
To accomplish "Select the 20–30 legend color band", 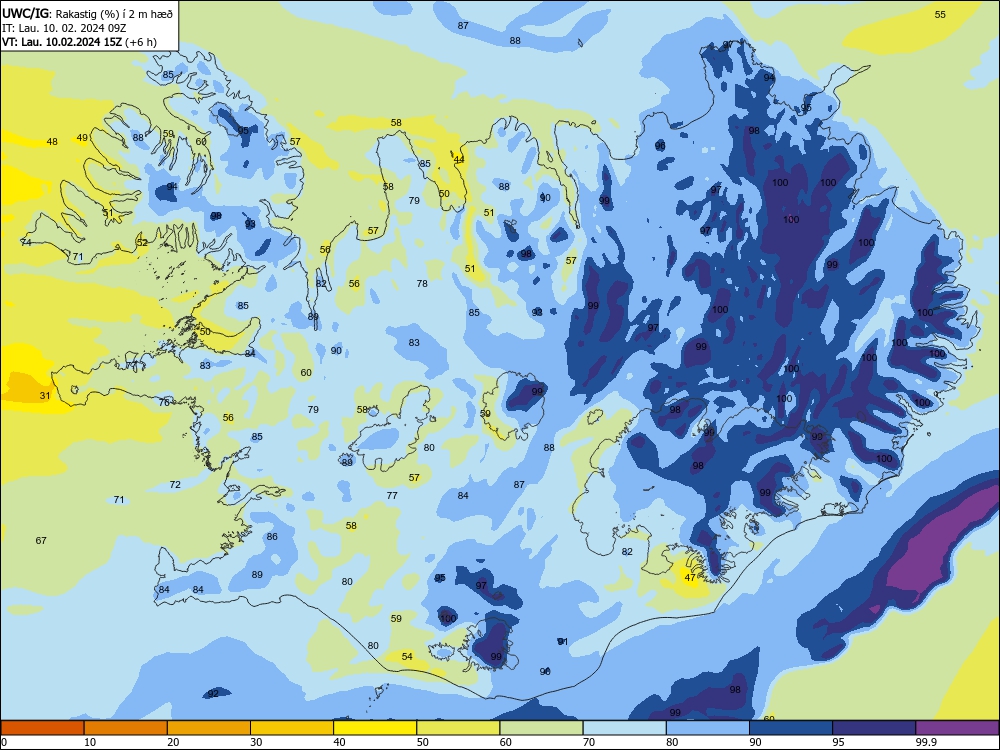I will [209, 728].
